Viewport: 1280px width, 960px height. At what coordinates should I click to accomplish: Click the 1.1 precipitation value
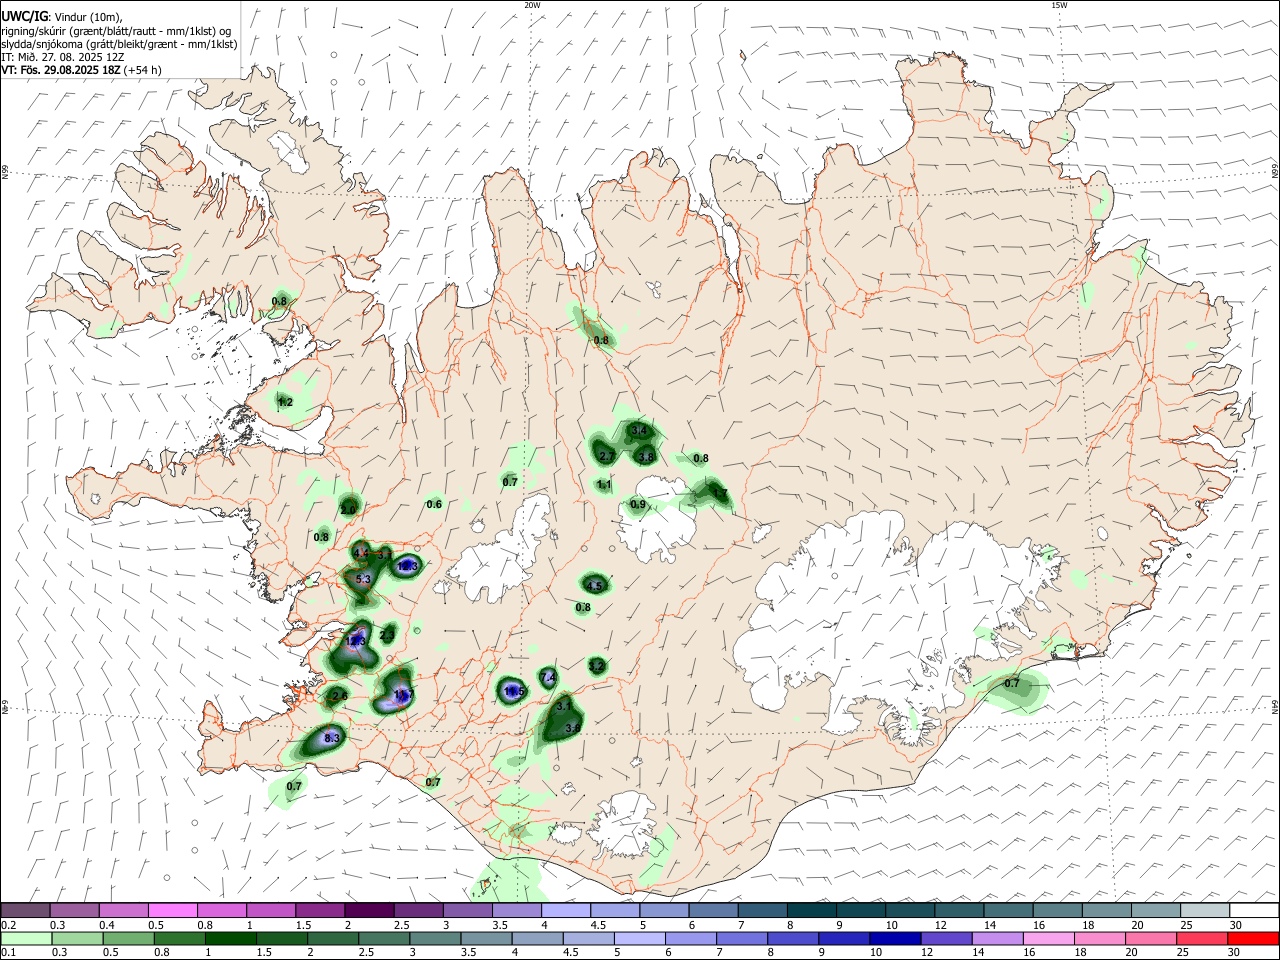coord(604,484)
